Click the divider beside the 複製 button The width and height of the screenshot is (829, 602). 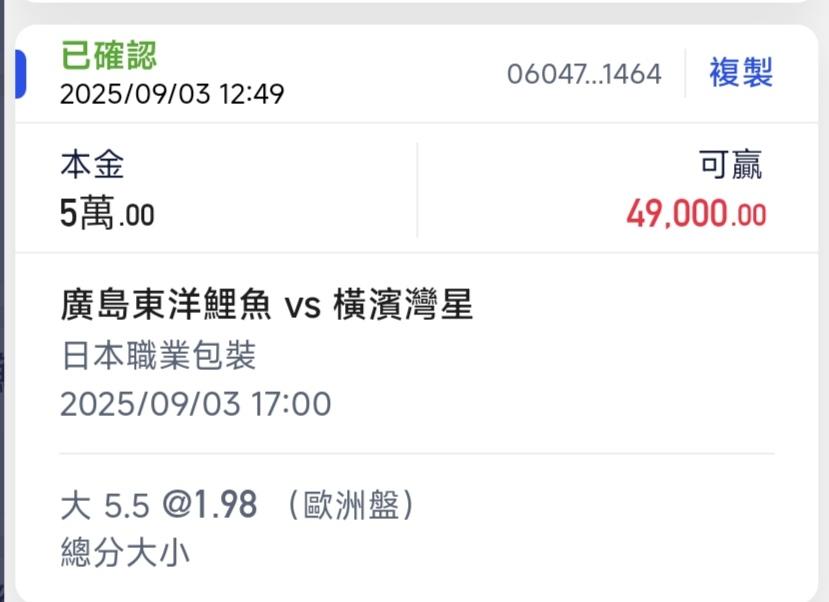(686, 73)
